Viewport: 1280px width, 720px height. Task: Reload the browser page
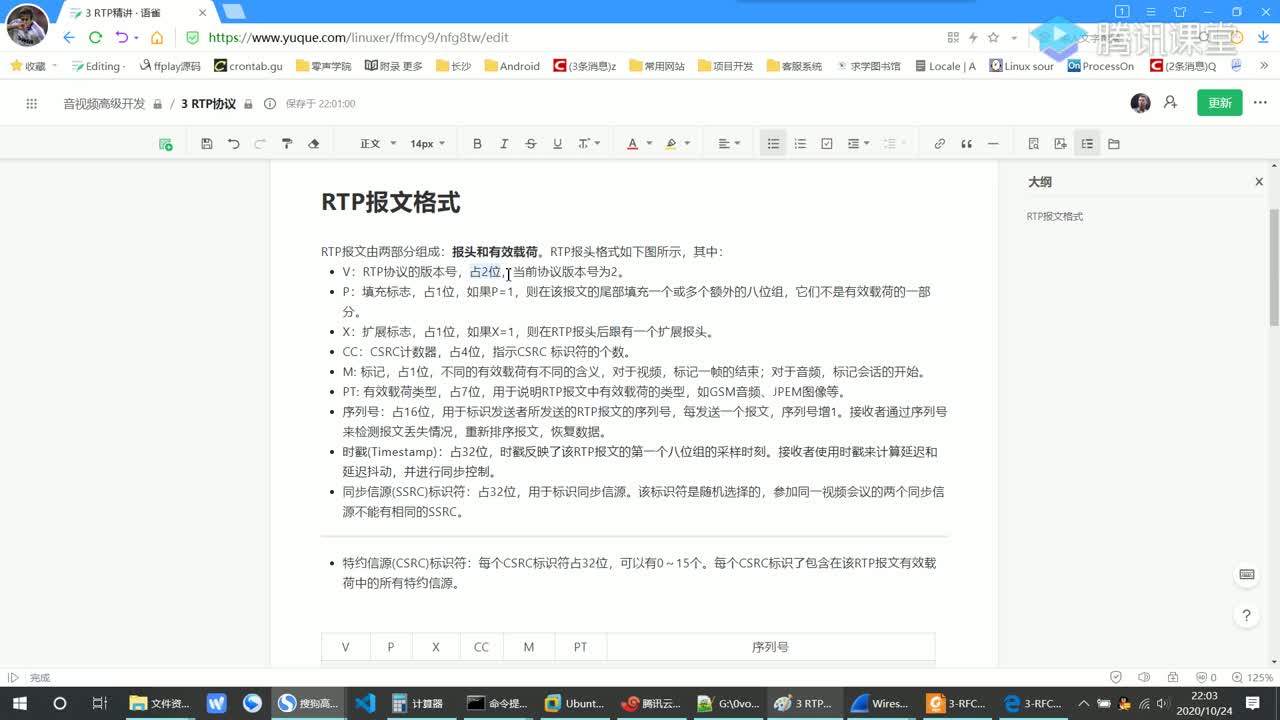95,37
